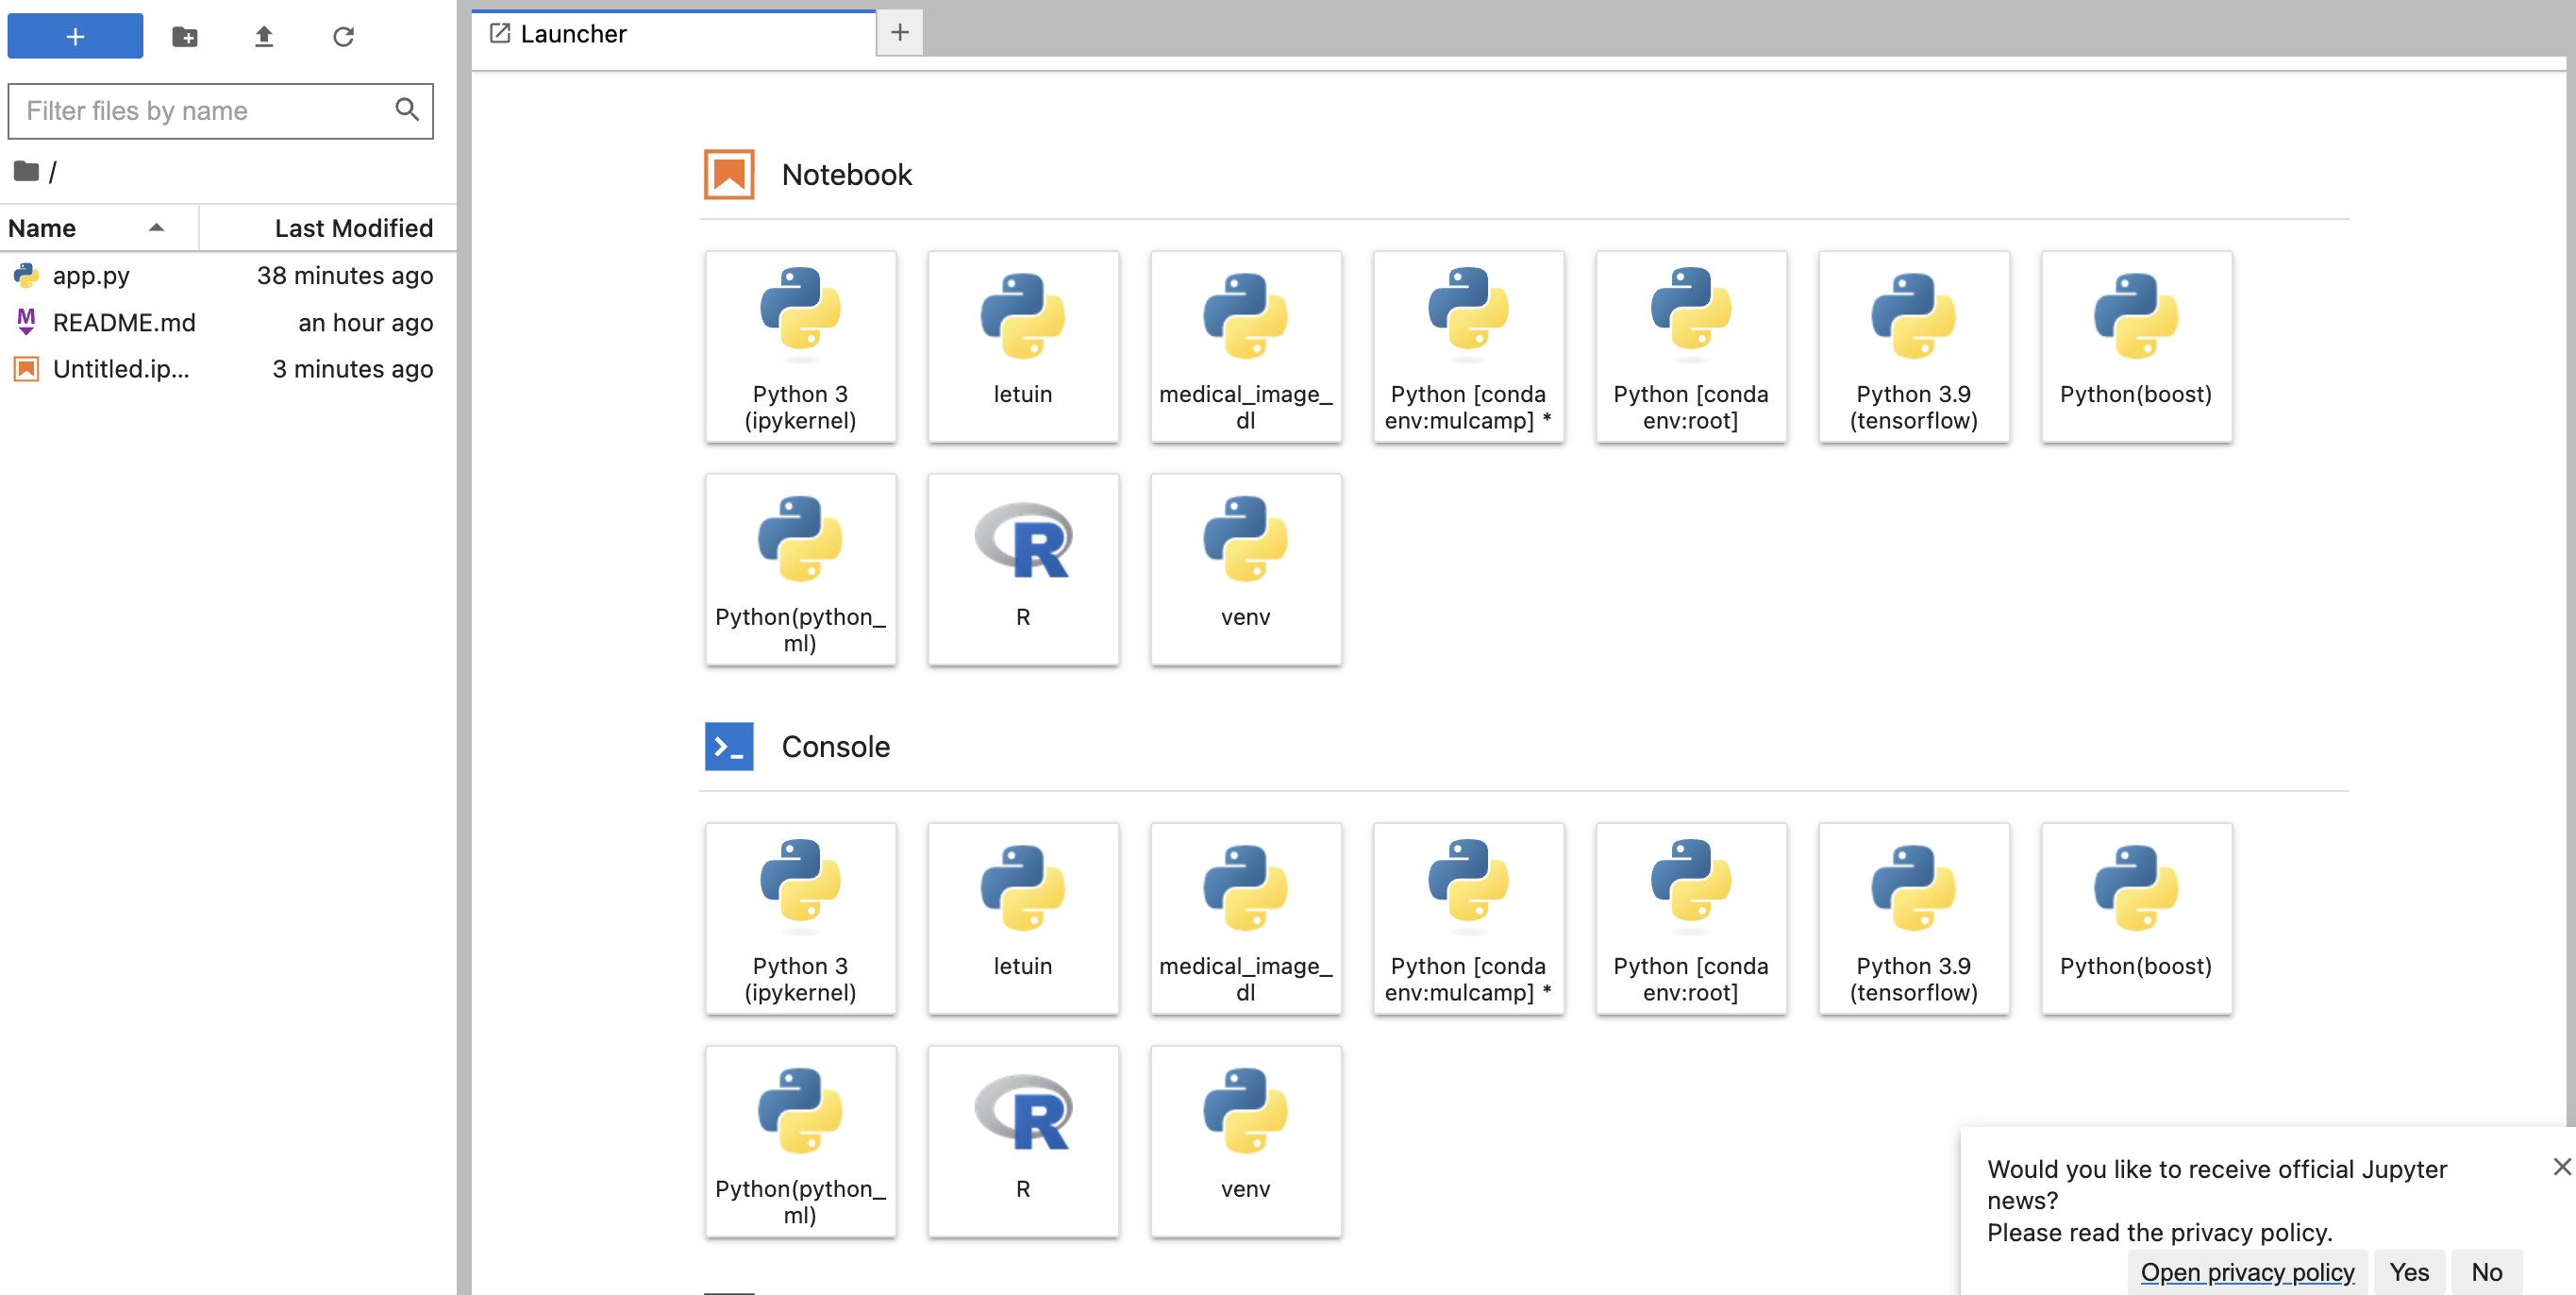Open medical_image_dl console
This screenshot has height=1295, width=2576.
[1246, 918]
